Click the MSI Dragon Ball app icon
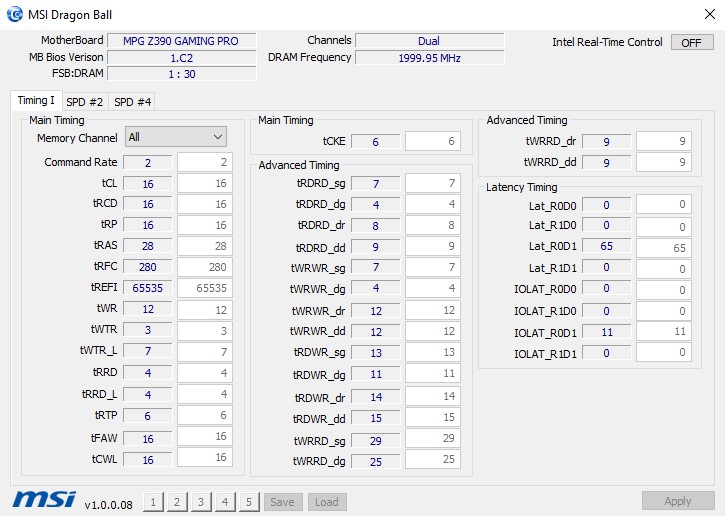725x516 pixels. (x=14, y=14)
